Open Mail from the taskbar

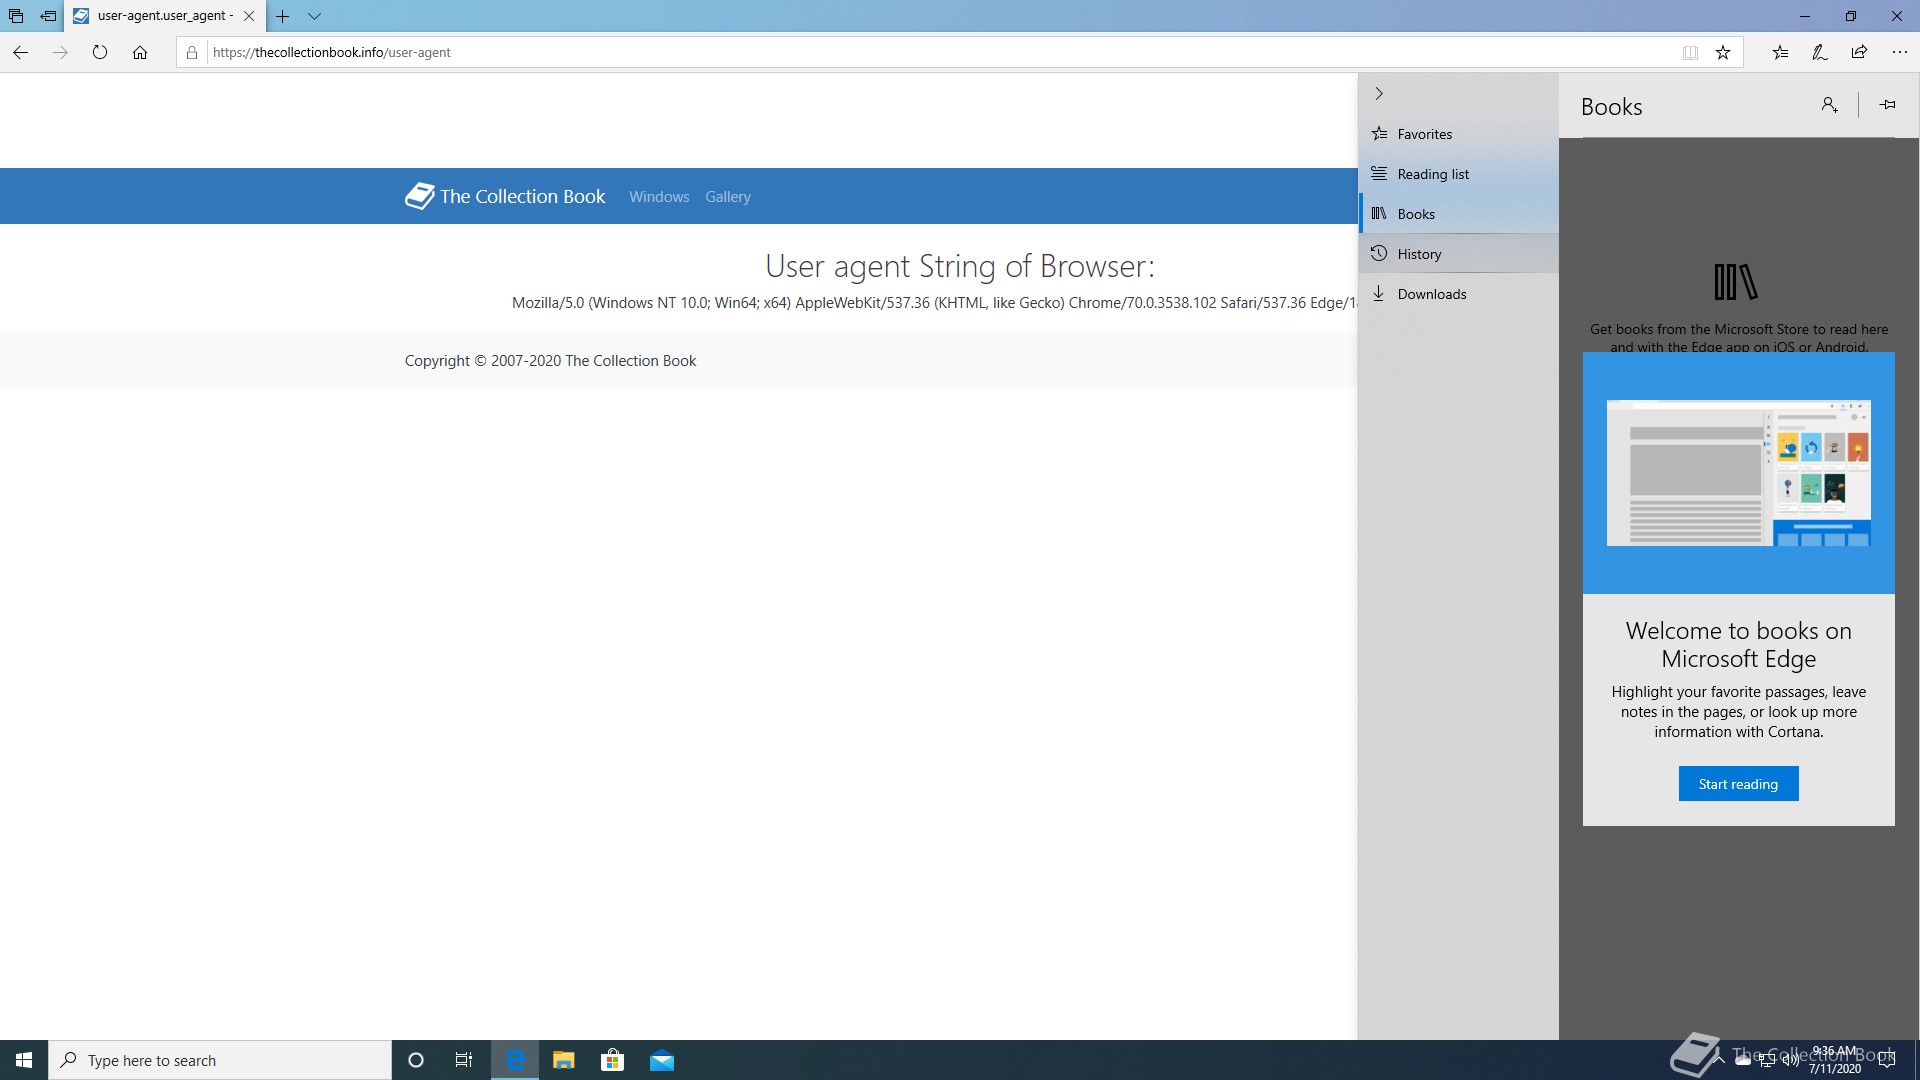point(661,1060)
